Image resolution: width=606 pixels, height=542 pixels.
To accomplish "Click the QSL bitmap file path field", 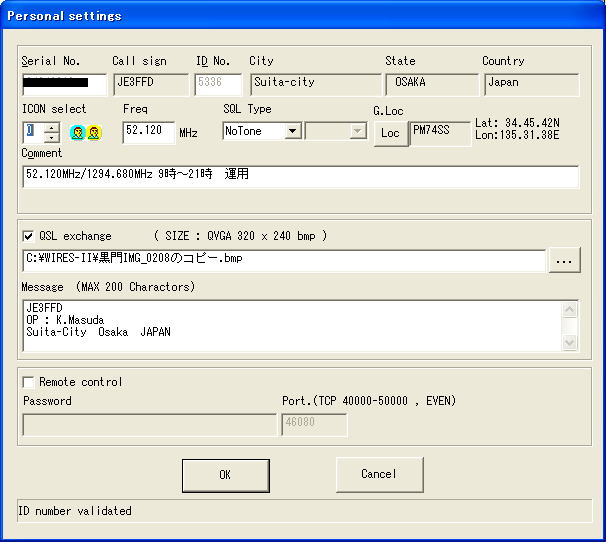I will [x=284, y=260].
